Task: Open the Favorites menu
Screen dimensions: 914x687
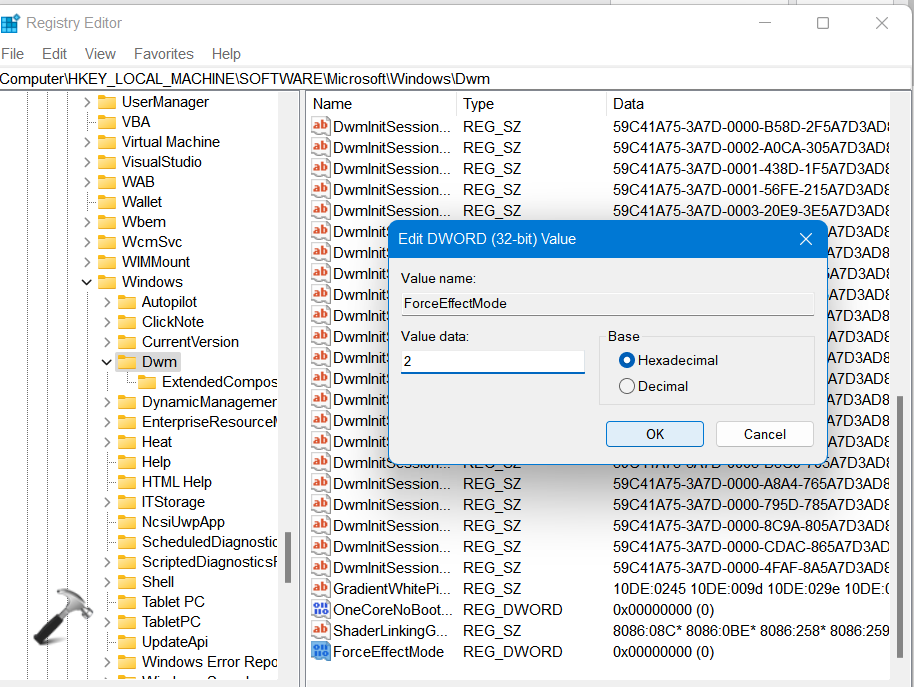Action: pos(163,54)
